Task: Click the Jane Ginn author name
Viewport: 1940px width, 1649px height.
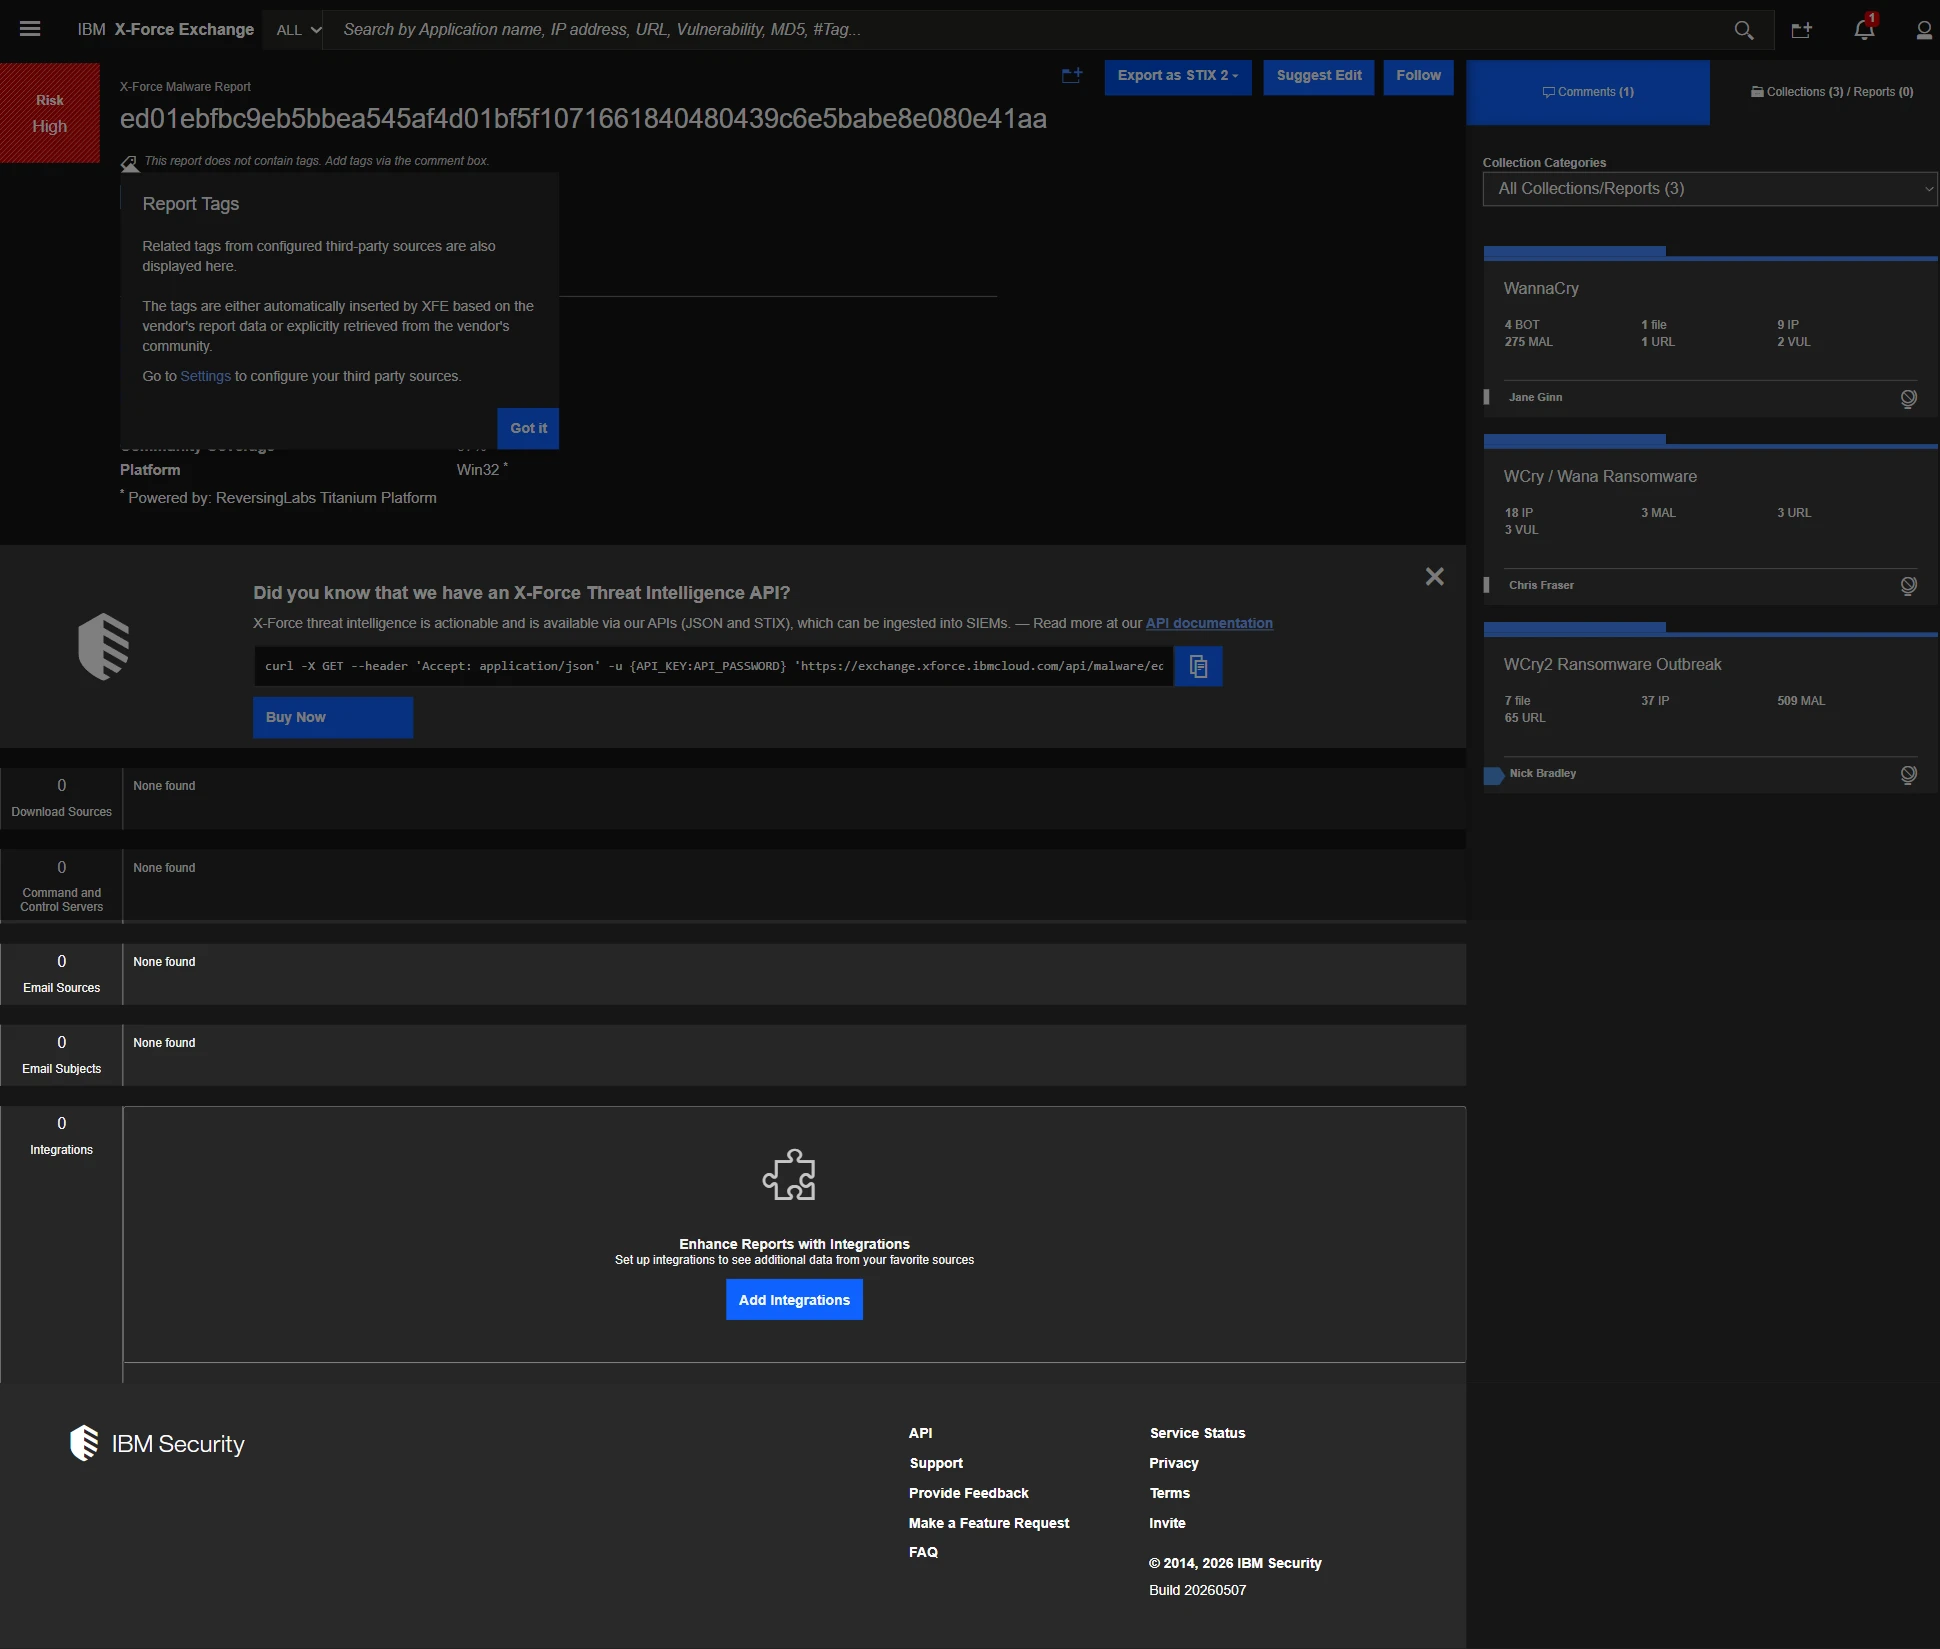Action: point(1535,397)
